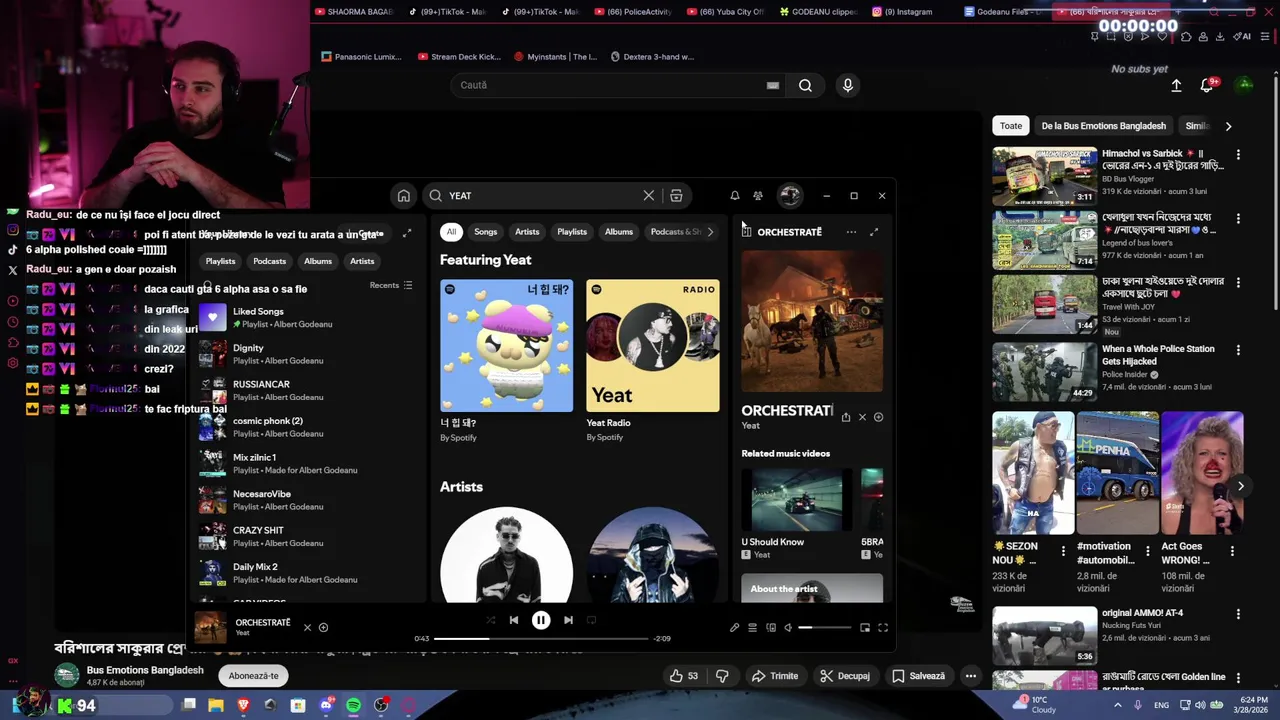Screen dimensions: 1280x720
Task: Skip to next track
Action: 568,620
